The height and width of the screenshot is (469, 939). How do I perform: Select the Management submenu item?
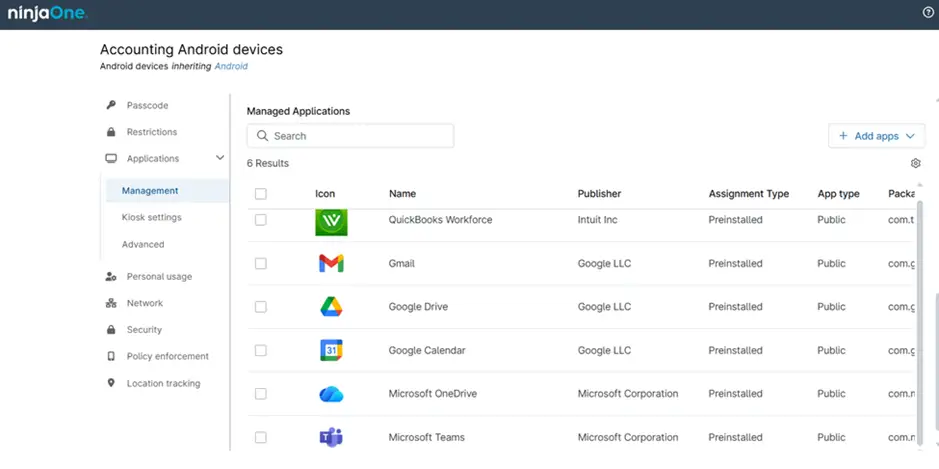167,190
